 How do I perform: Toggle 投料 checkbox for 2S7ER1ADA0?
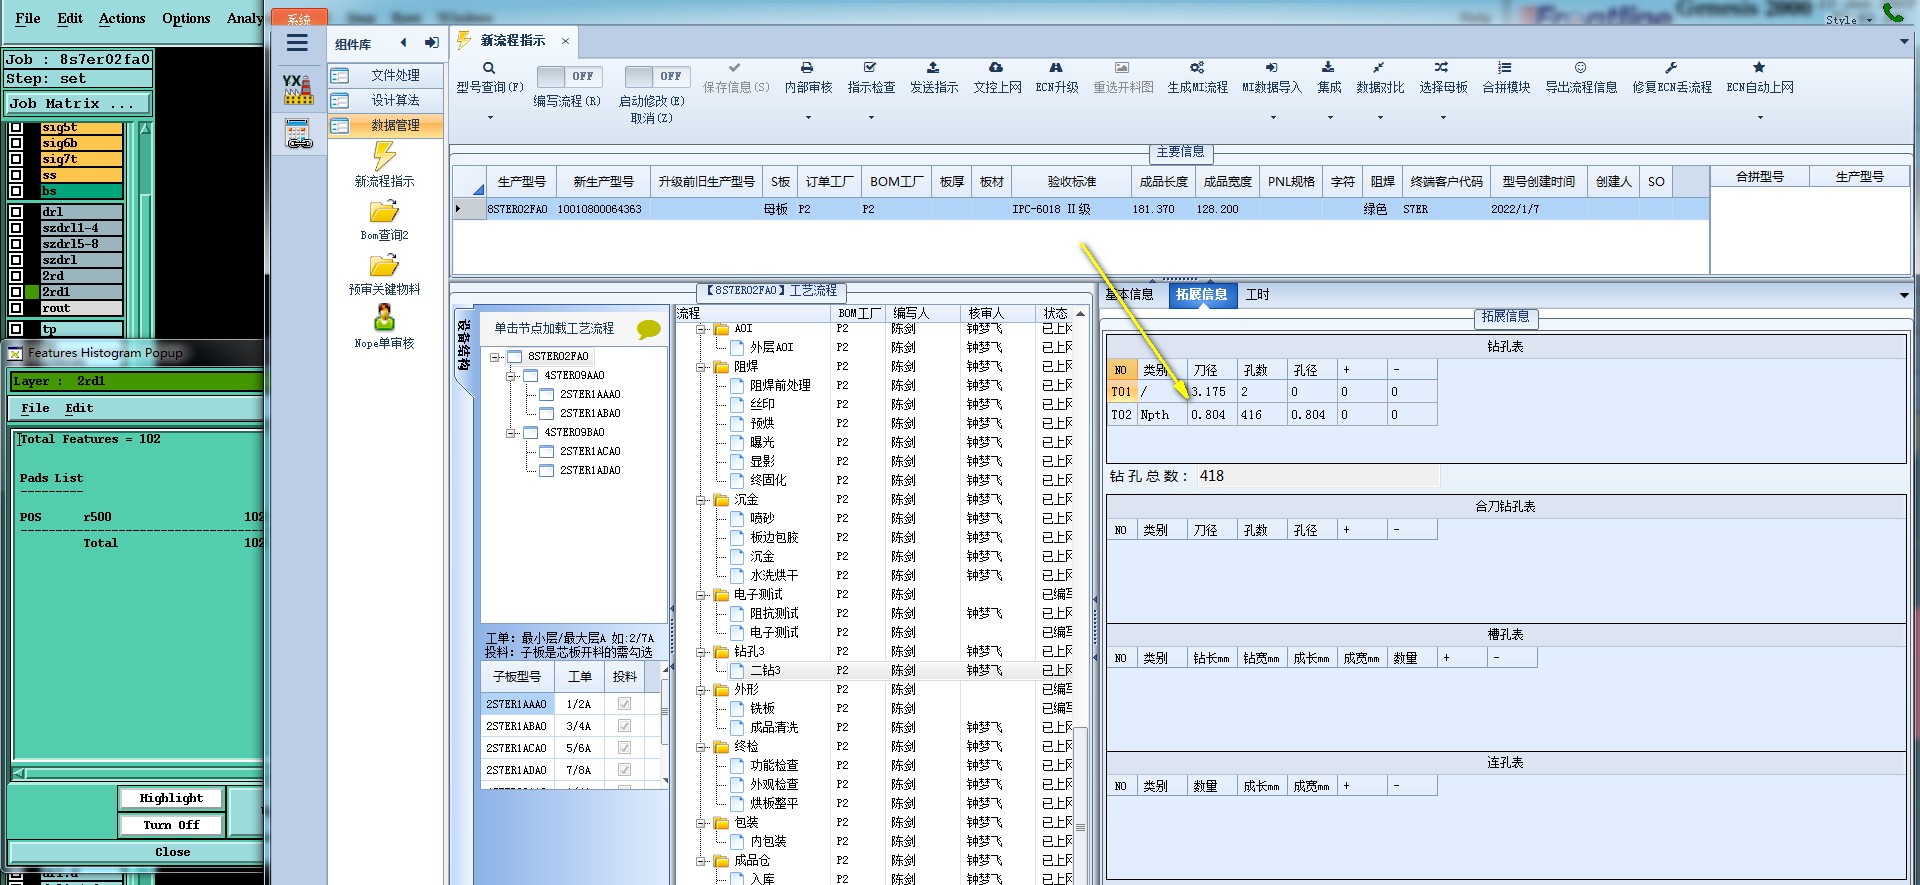pos(625,770)
